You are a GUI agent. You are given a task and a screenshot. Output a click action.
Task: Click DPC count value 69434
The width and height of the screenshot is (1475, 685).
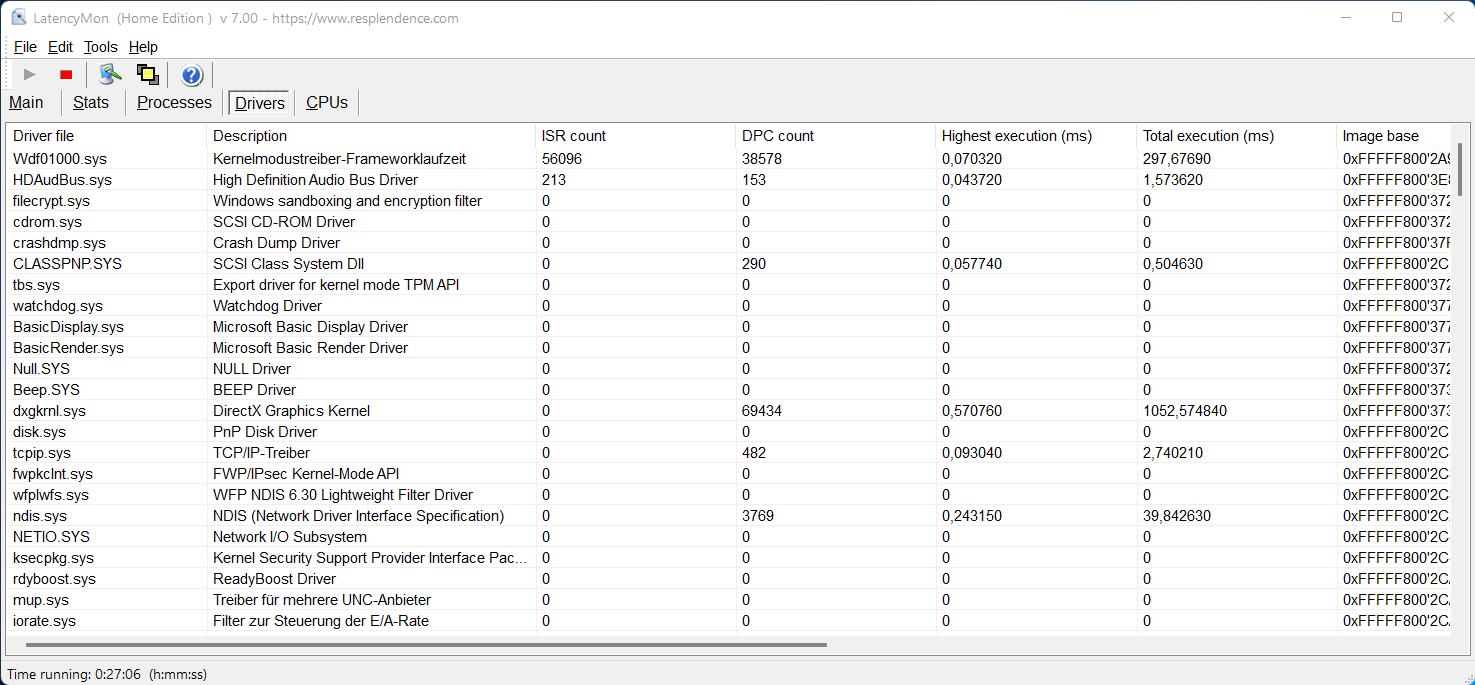click(x=762, y=411)
